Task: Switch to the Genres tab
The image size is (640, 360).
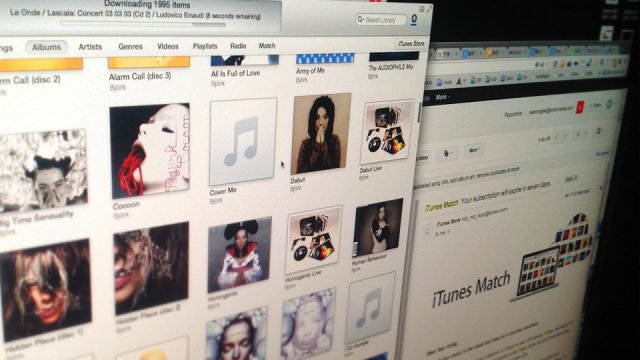Action: 130,47
